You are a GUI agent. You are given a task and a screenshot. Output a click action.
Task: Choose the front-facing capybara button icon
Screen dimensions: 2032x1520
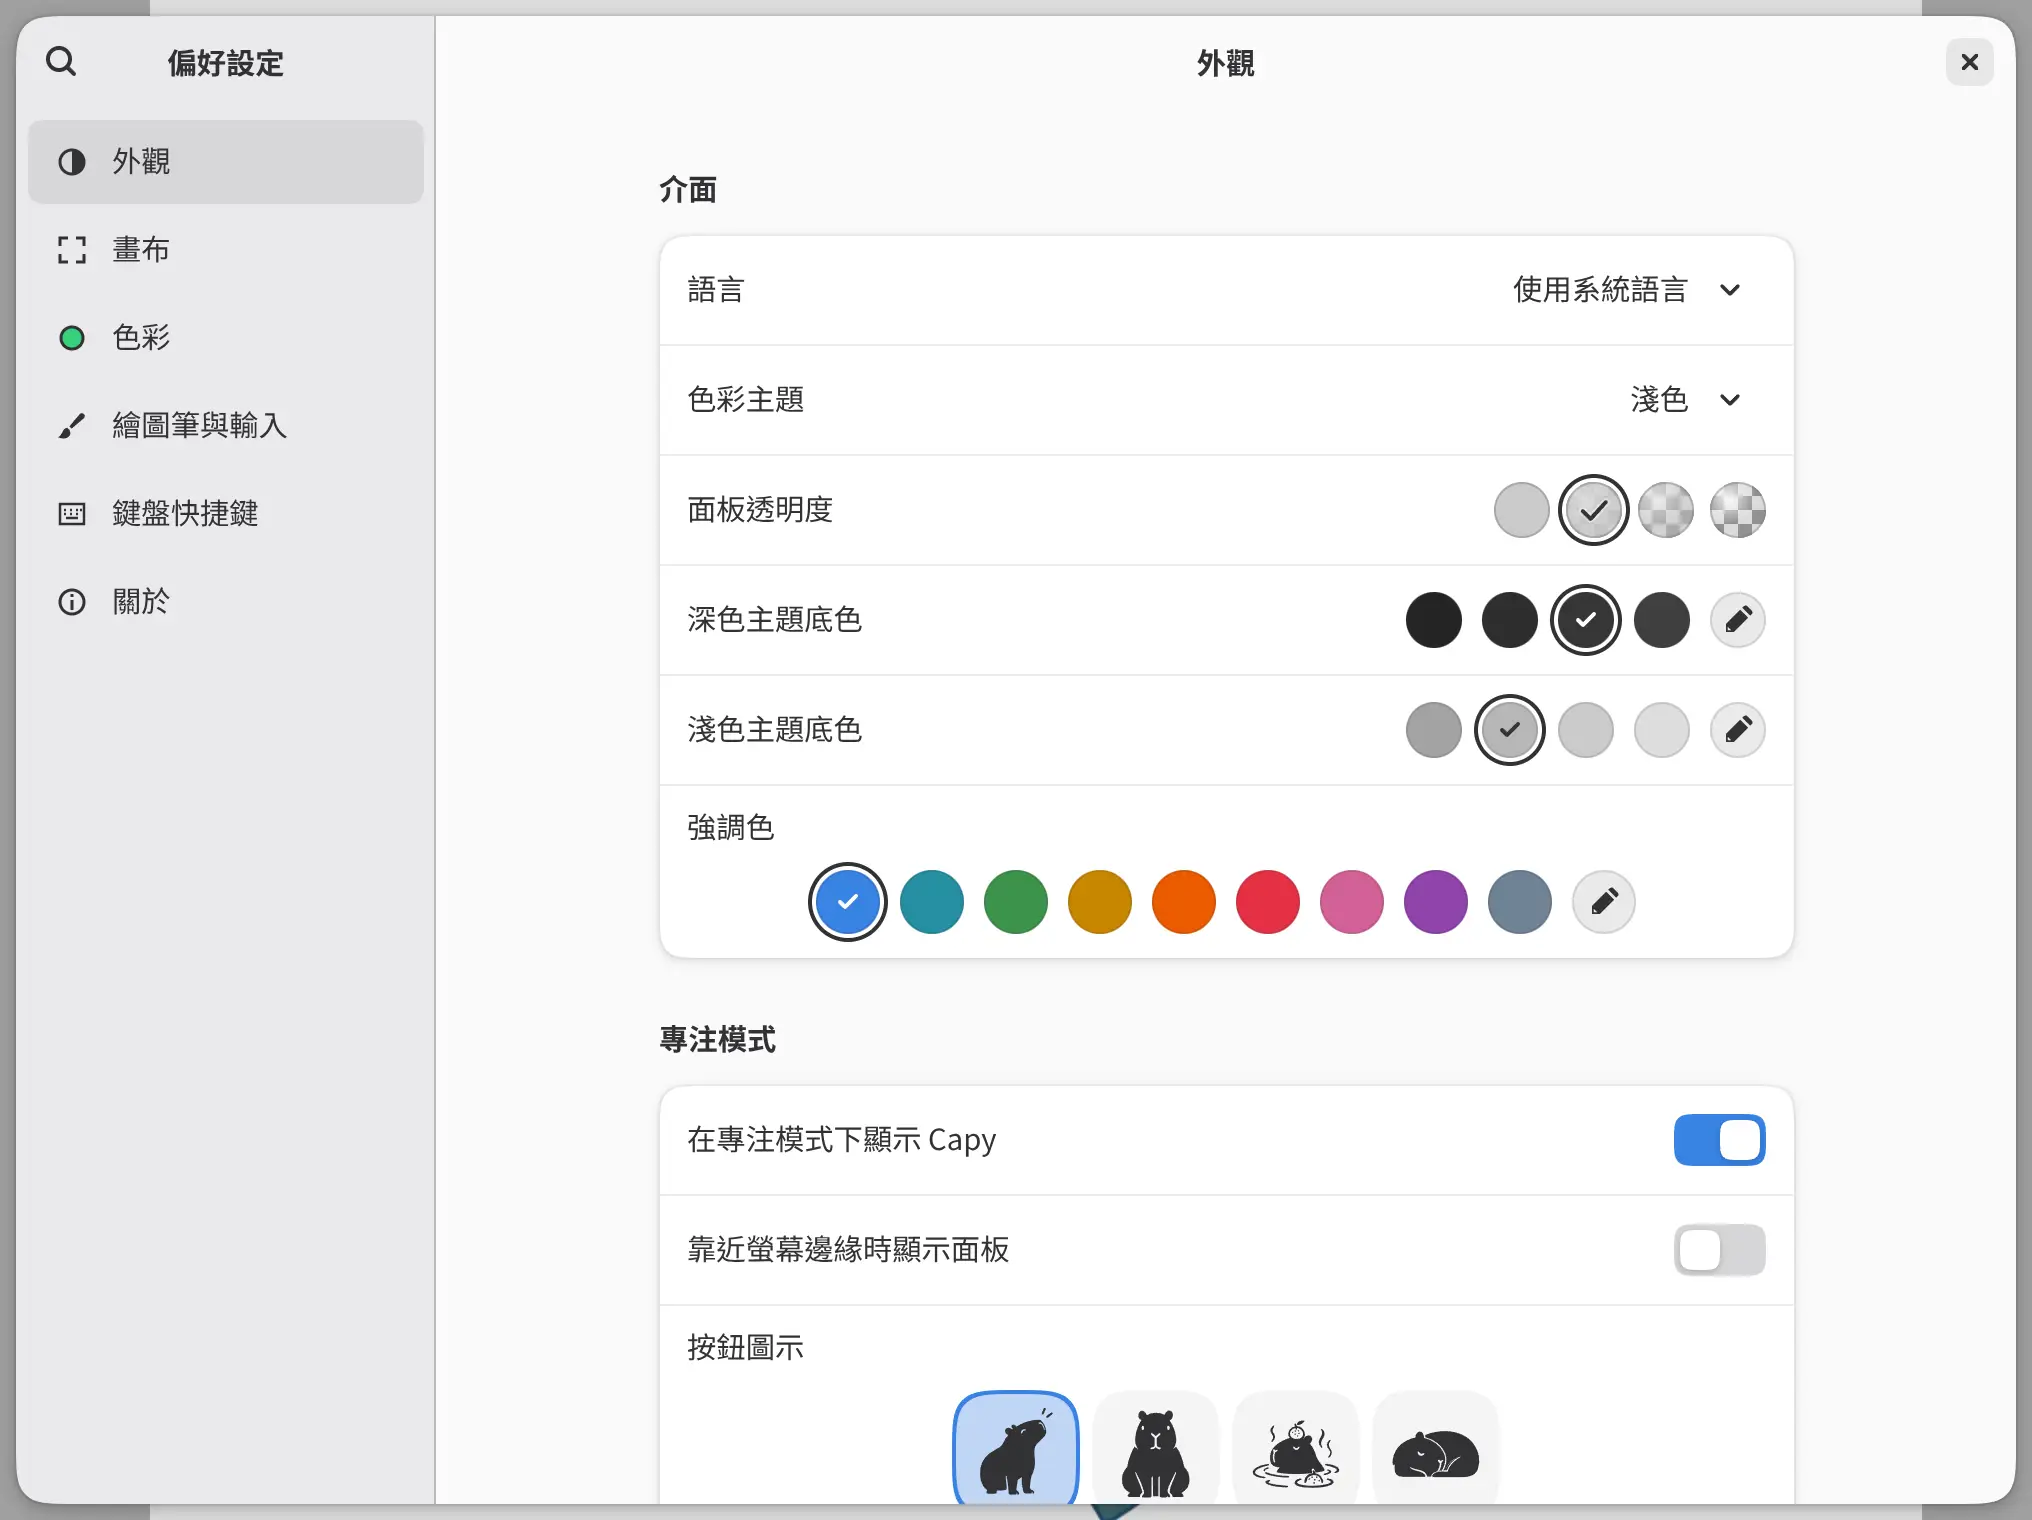pos(1156,1449)
